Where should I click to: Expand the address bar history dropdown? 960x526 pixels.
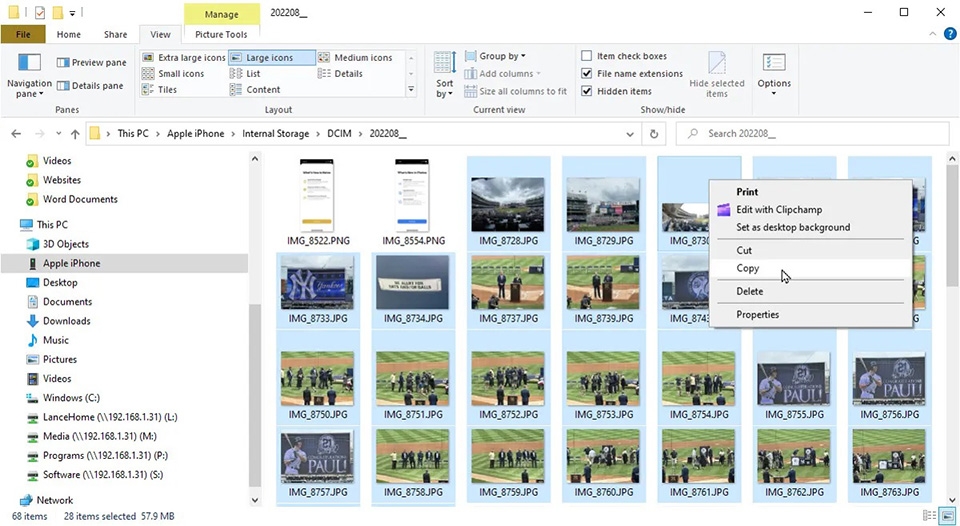click(x=630, y=133)
